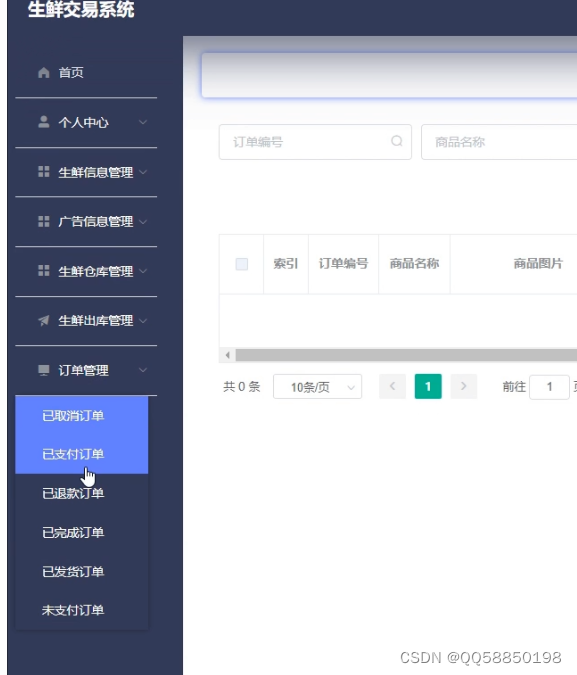Click the home icon beside 首页
The width and height of the screenshot is (577, 675).
[x=43, y=73]
